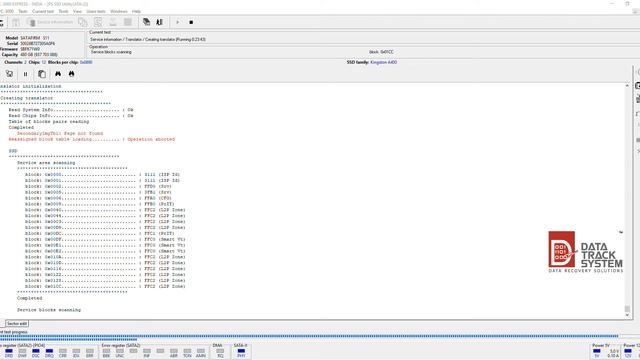
Task: Click the log vertical scrollbar thumb
Action: point(627,309)
